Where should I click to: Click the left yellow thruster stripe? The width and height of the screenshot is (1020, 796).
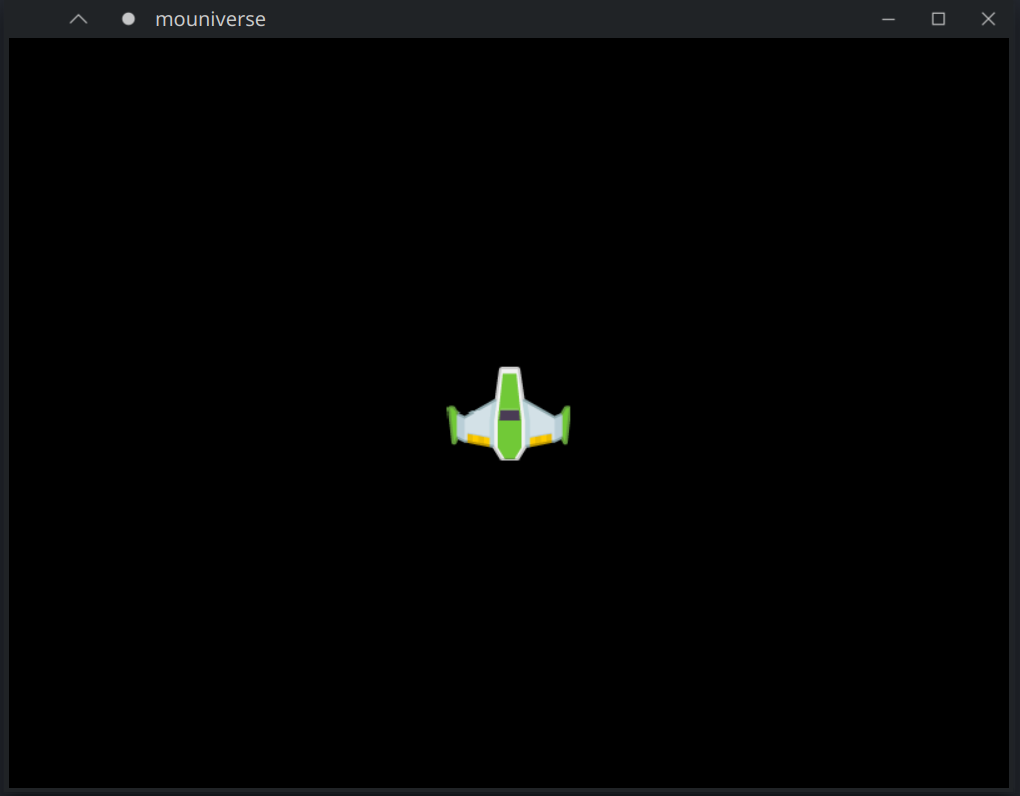click(479, 439)
